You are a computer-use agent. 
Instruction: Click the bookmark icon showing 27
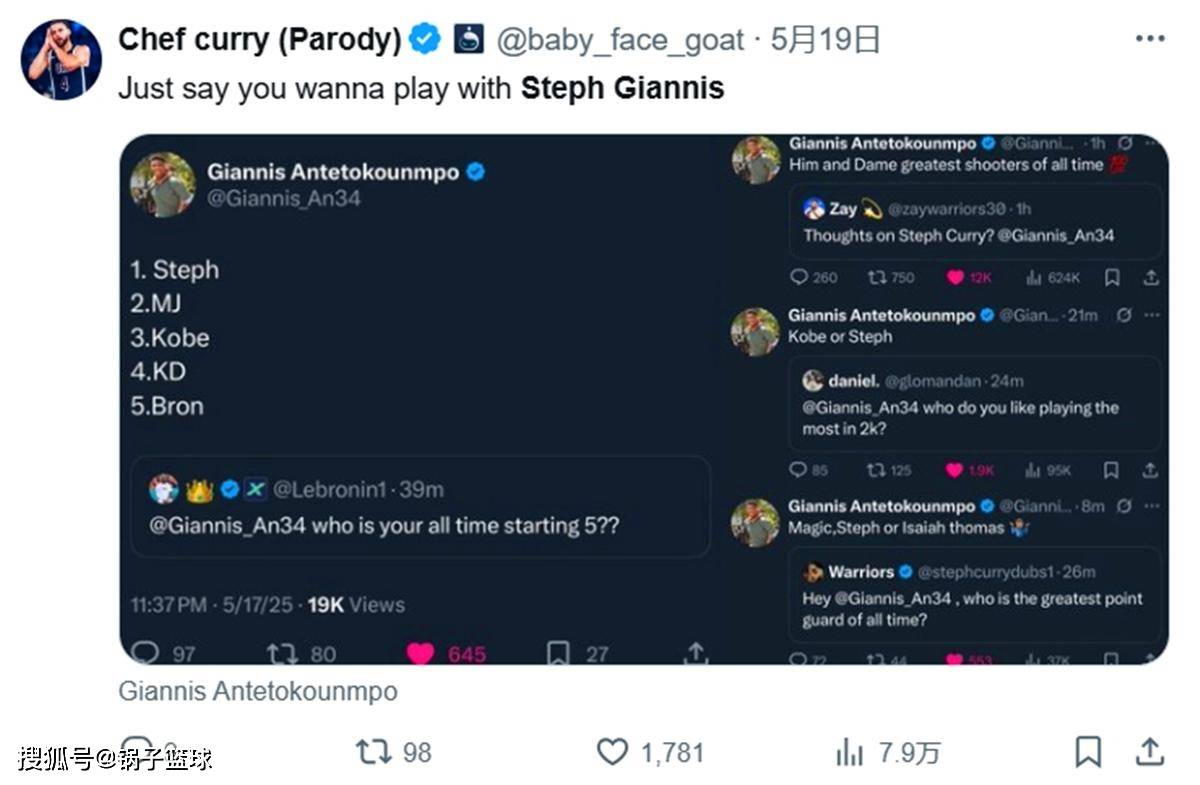tap(577, 654)
